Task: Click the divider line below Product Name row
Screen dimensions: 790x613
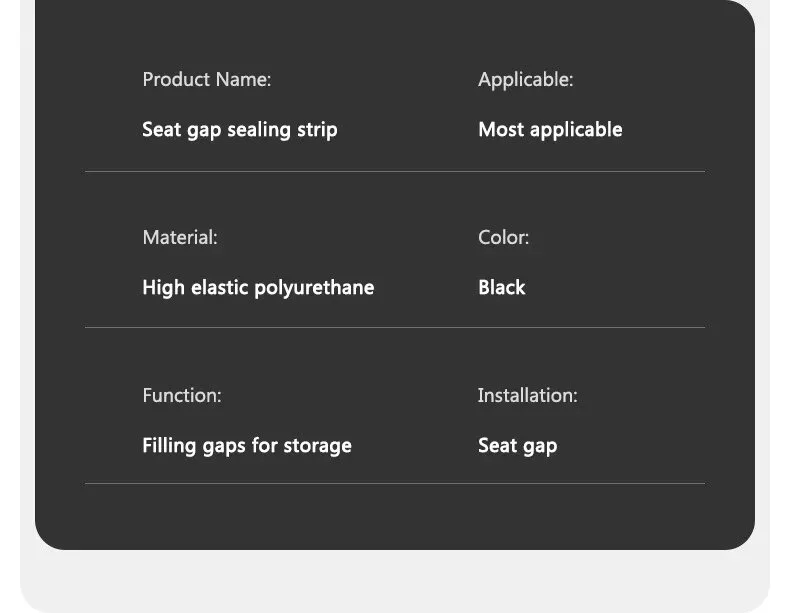Action: [395, 171]
